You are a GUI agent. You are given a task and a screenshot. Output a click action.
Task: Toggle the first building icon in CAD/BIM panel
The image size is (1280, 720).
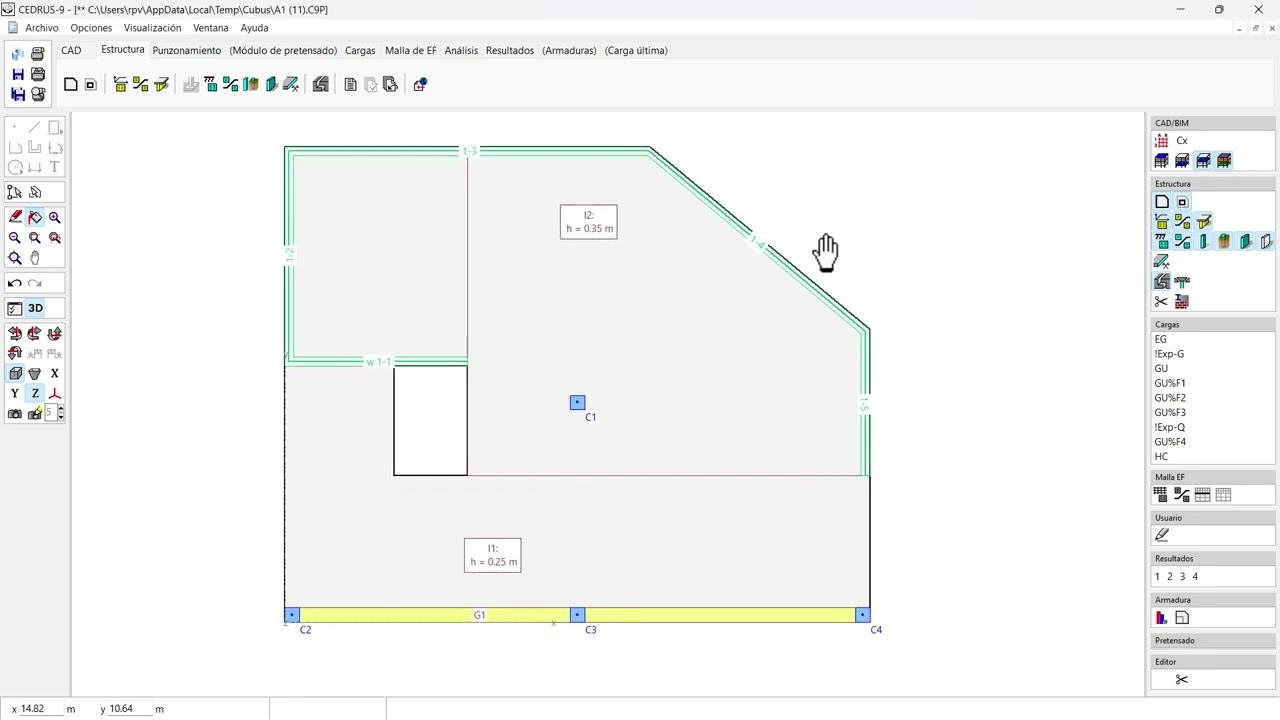tap(1162, 161)
